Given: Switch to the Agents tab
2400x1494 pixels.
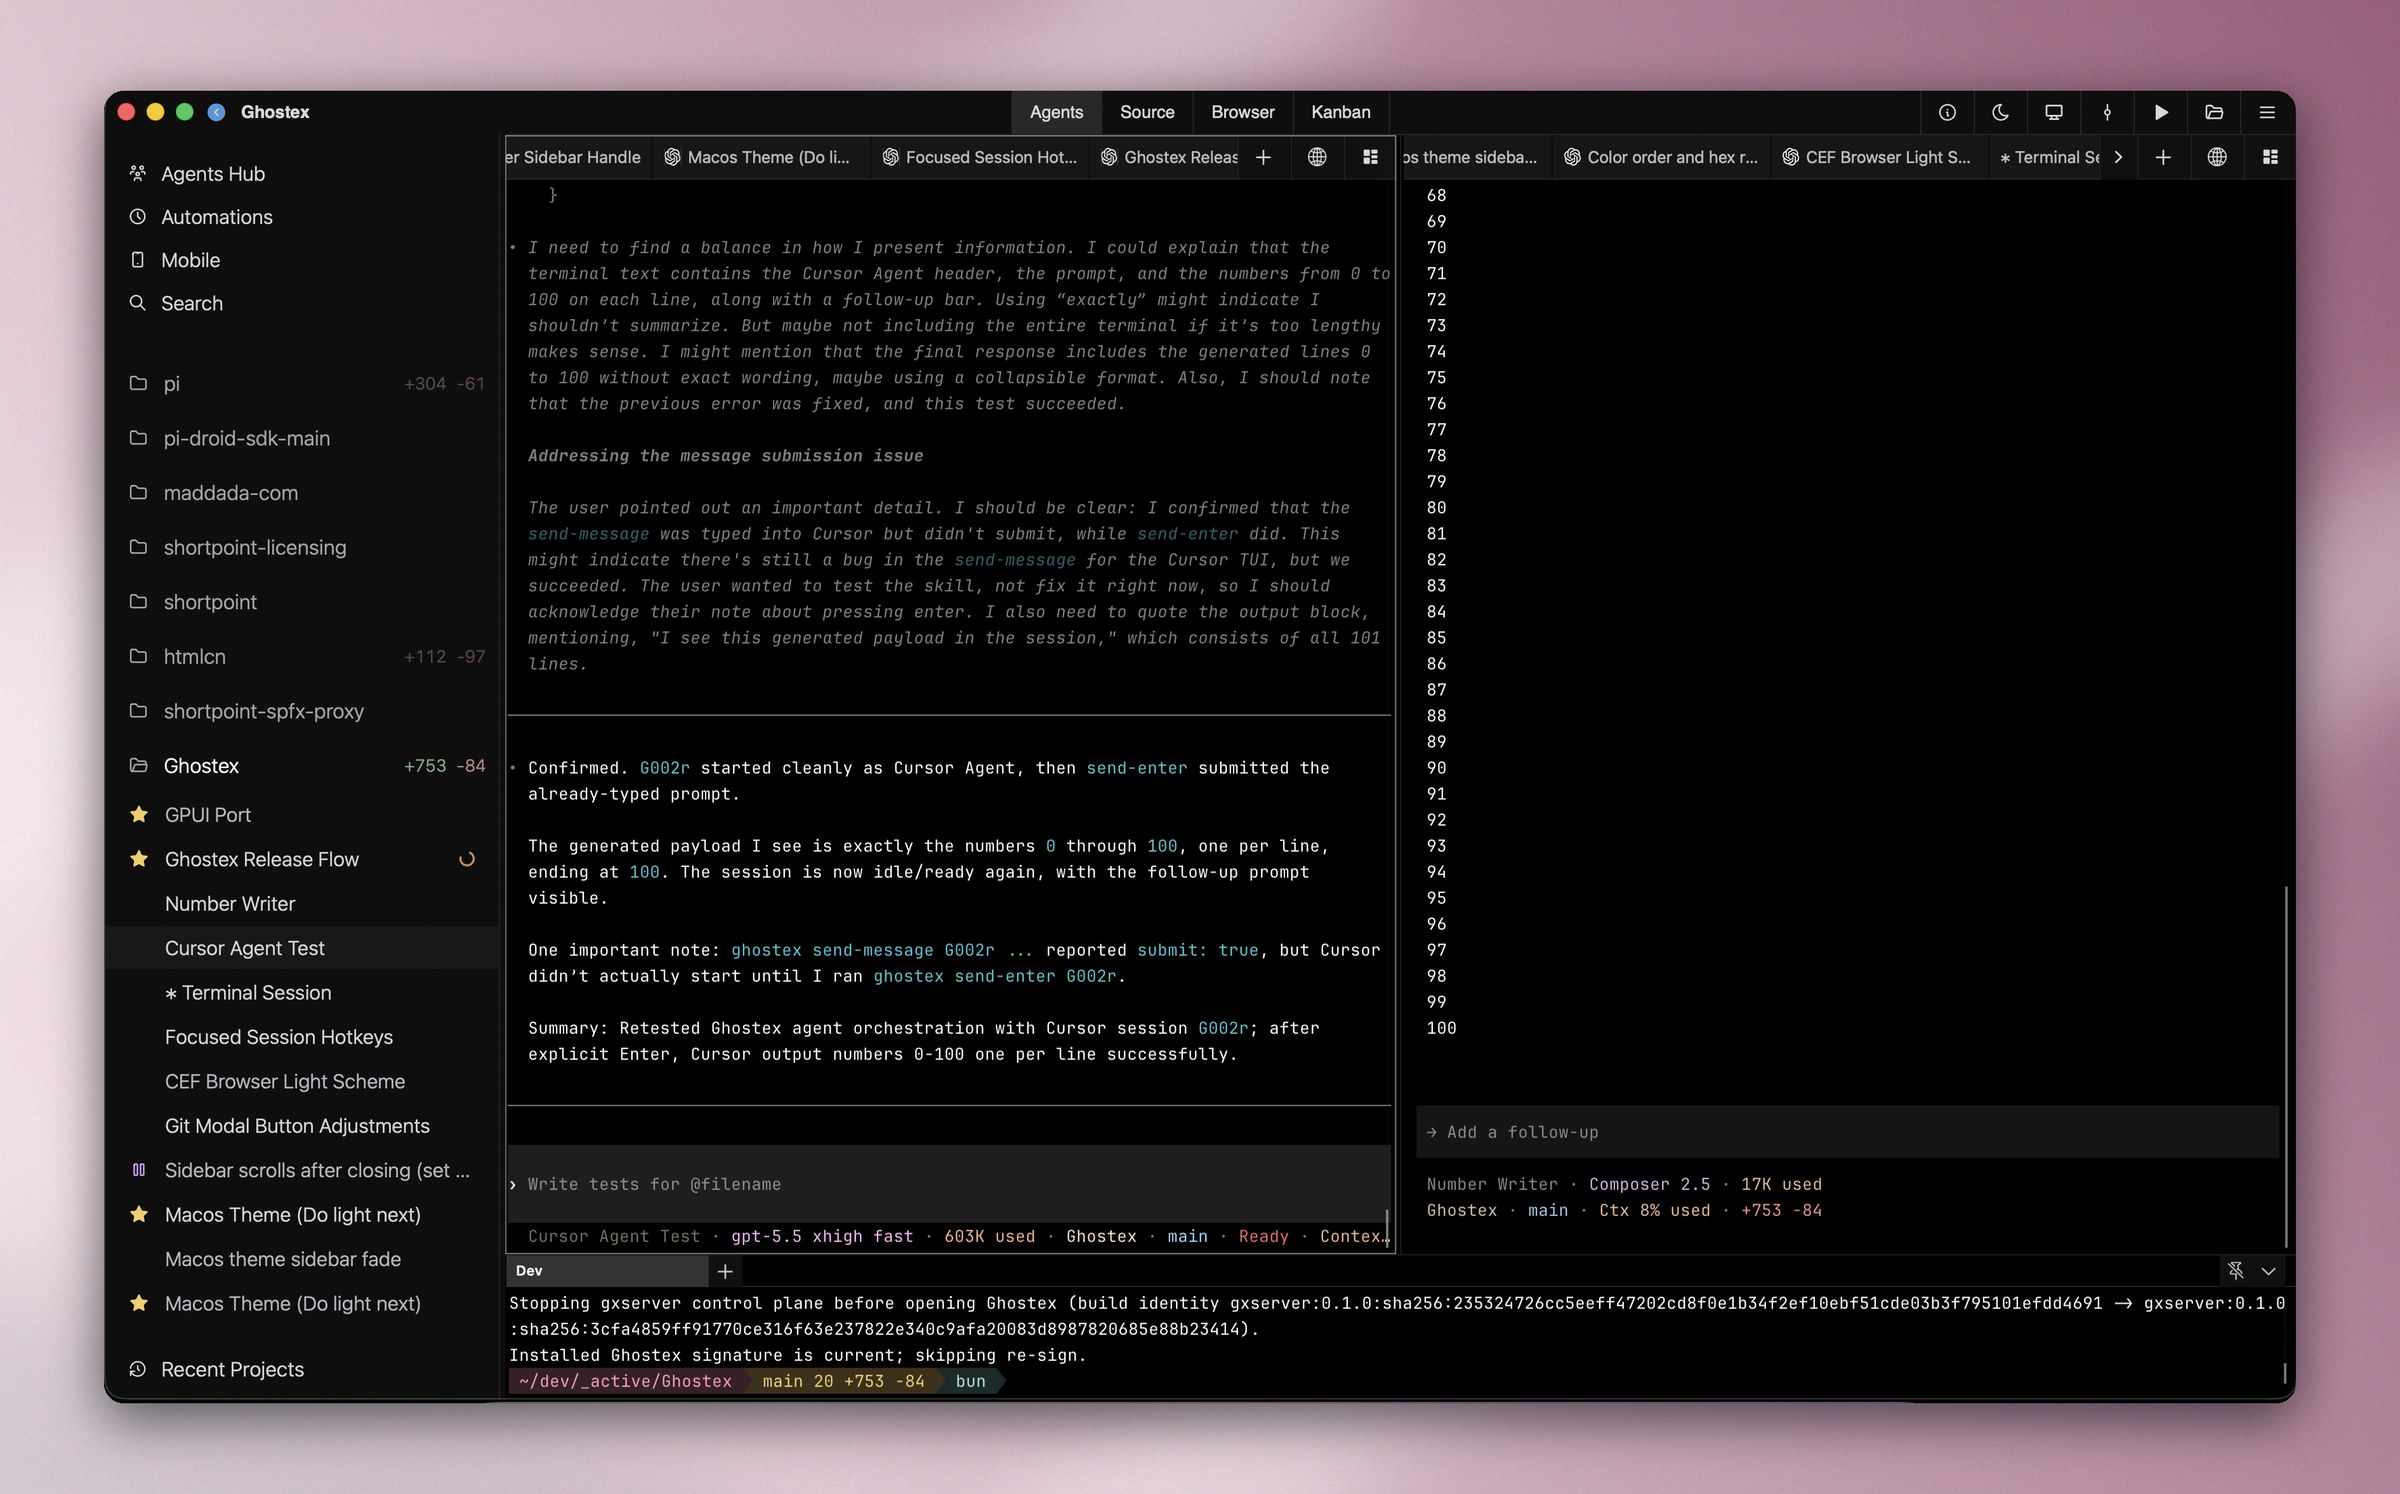Looking at the screenshot, I should [x=1056, y=112].
